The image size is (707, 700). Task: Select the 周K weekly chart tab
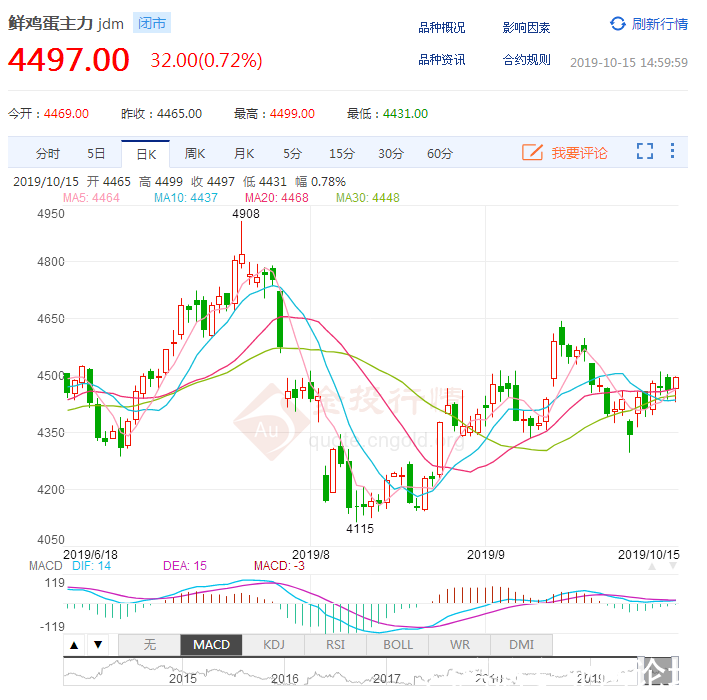[x=194, y=154]
